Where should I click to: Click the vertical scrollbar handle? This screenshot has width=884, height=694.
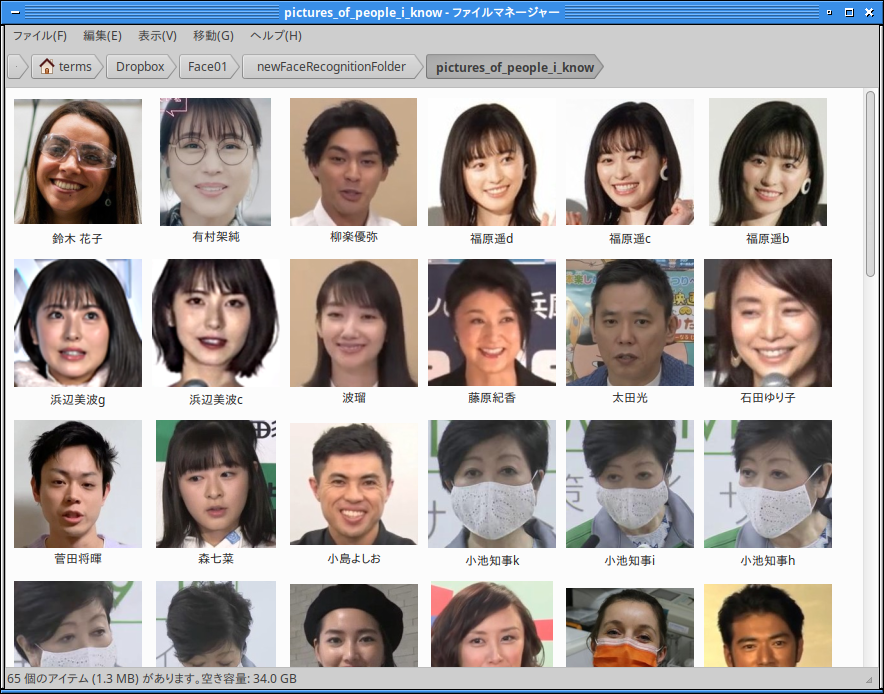(871, 183)
